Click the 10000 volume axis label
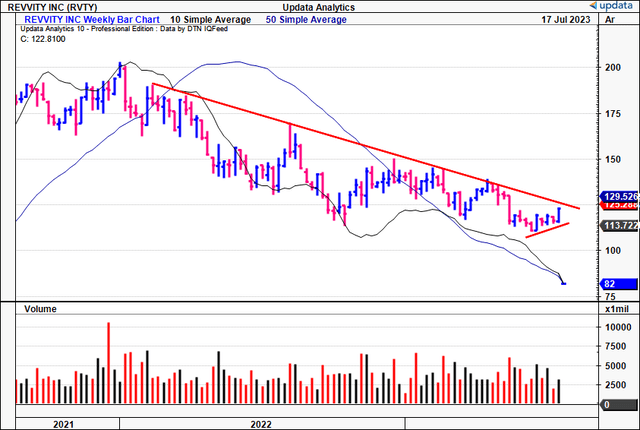Viewport: 640px width, 430px height. click(618, 327)
